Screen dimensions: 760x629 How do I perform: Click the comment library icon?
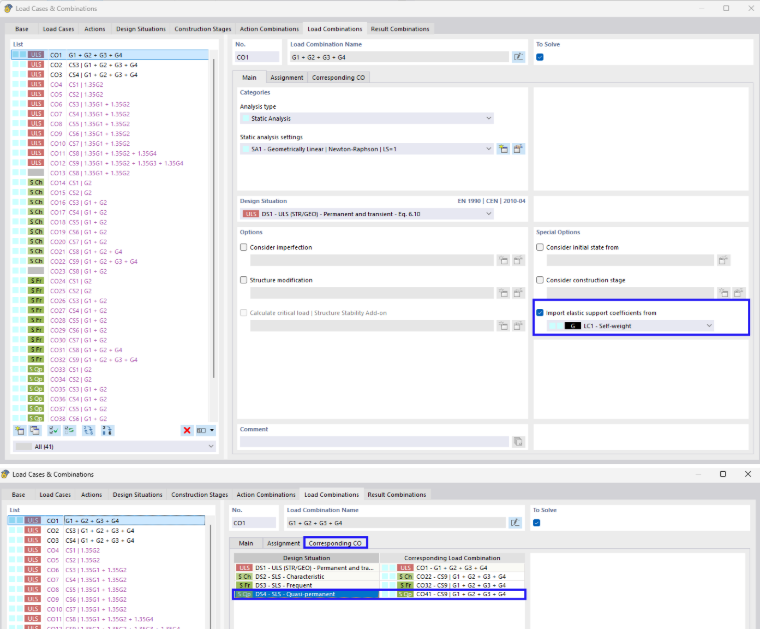(518, 442)
